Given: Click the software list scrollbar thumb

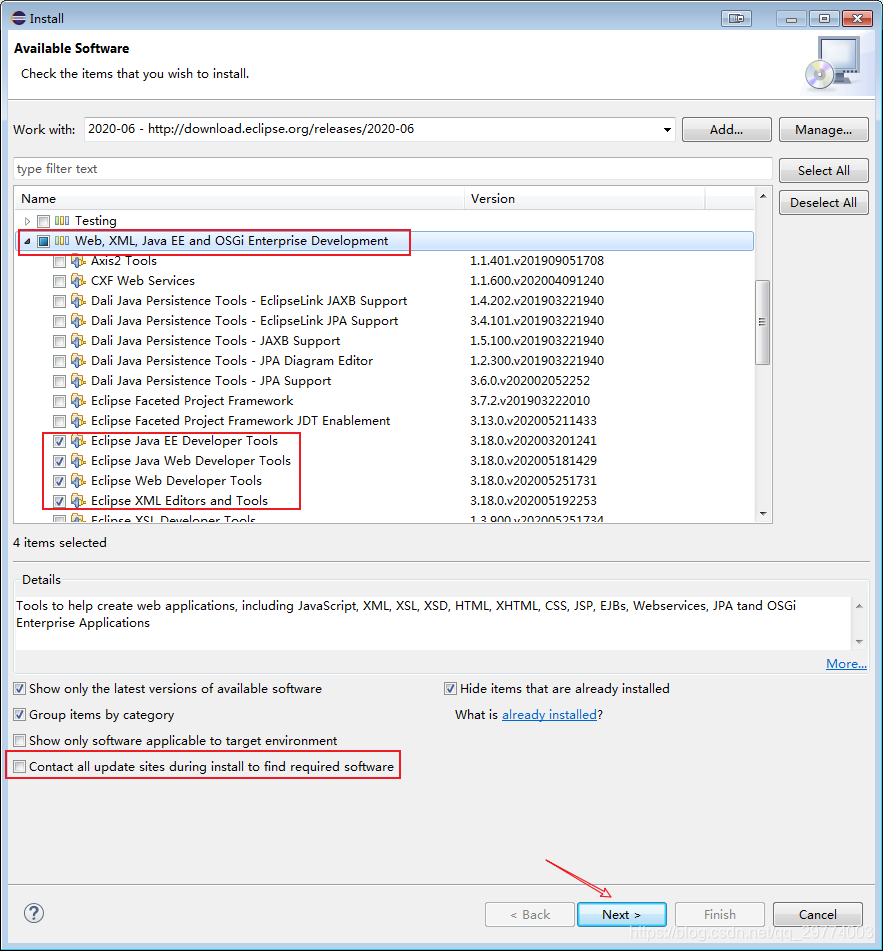Looking at the screenshot, I should (x=762, y=322).
